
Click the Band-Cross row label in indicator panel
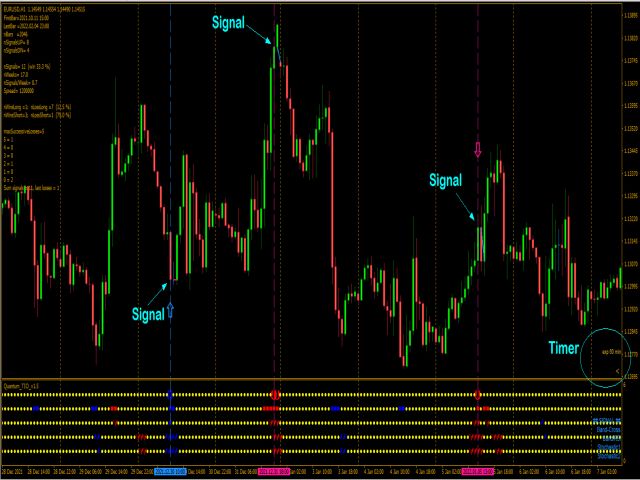point(609,430)
